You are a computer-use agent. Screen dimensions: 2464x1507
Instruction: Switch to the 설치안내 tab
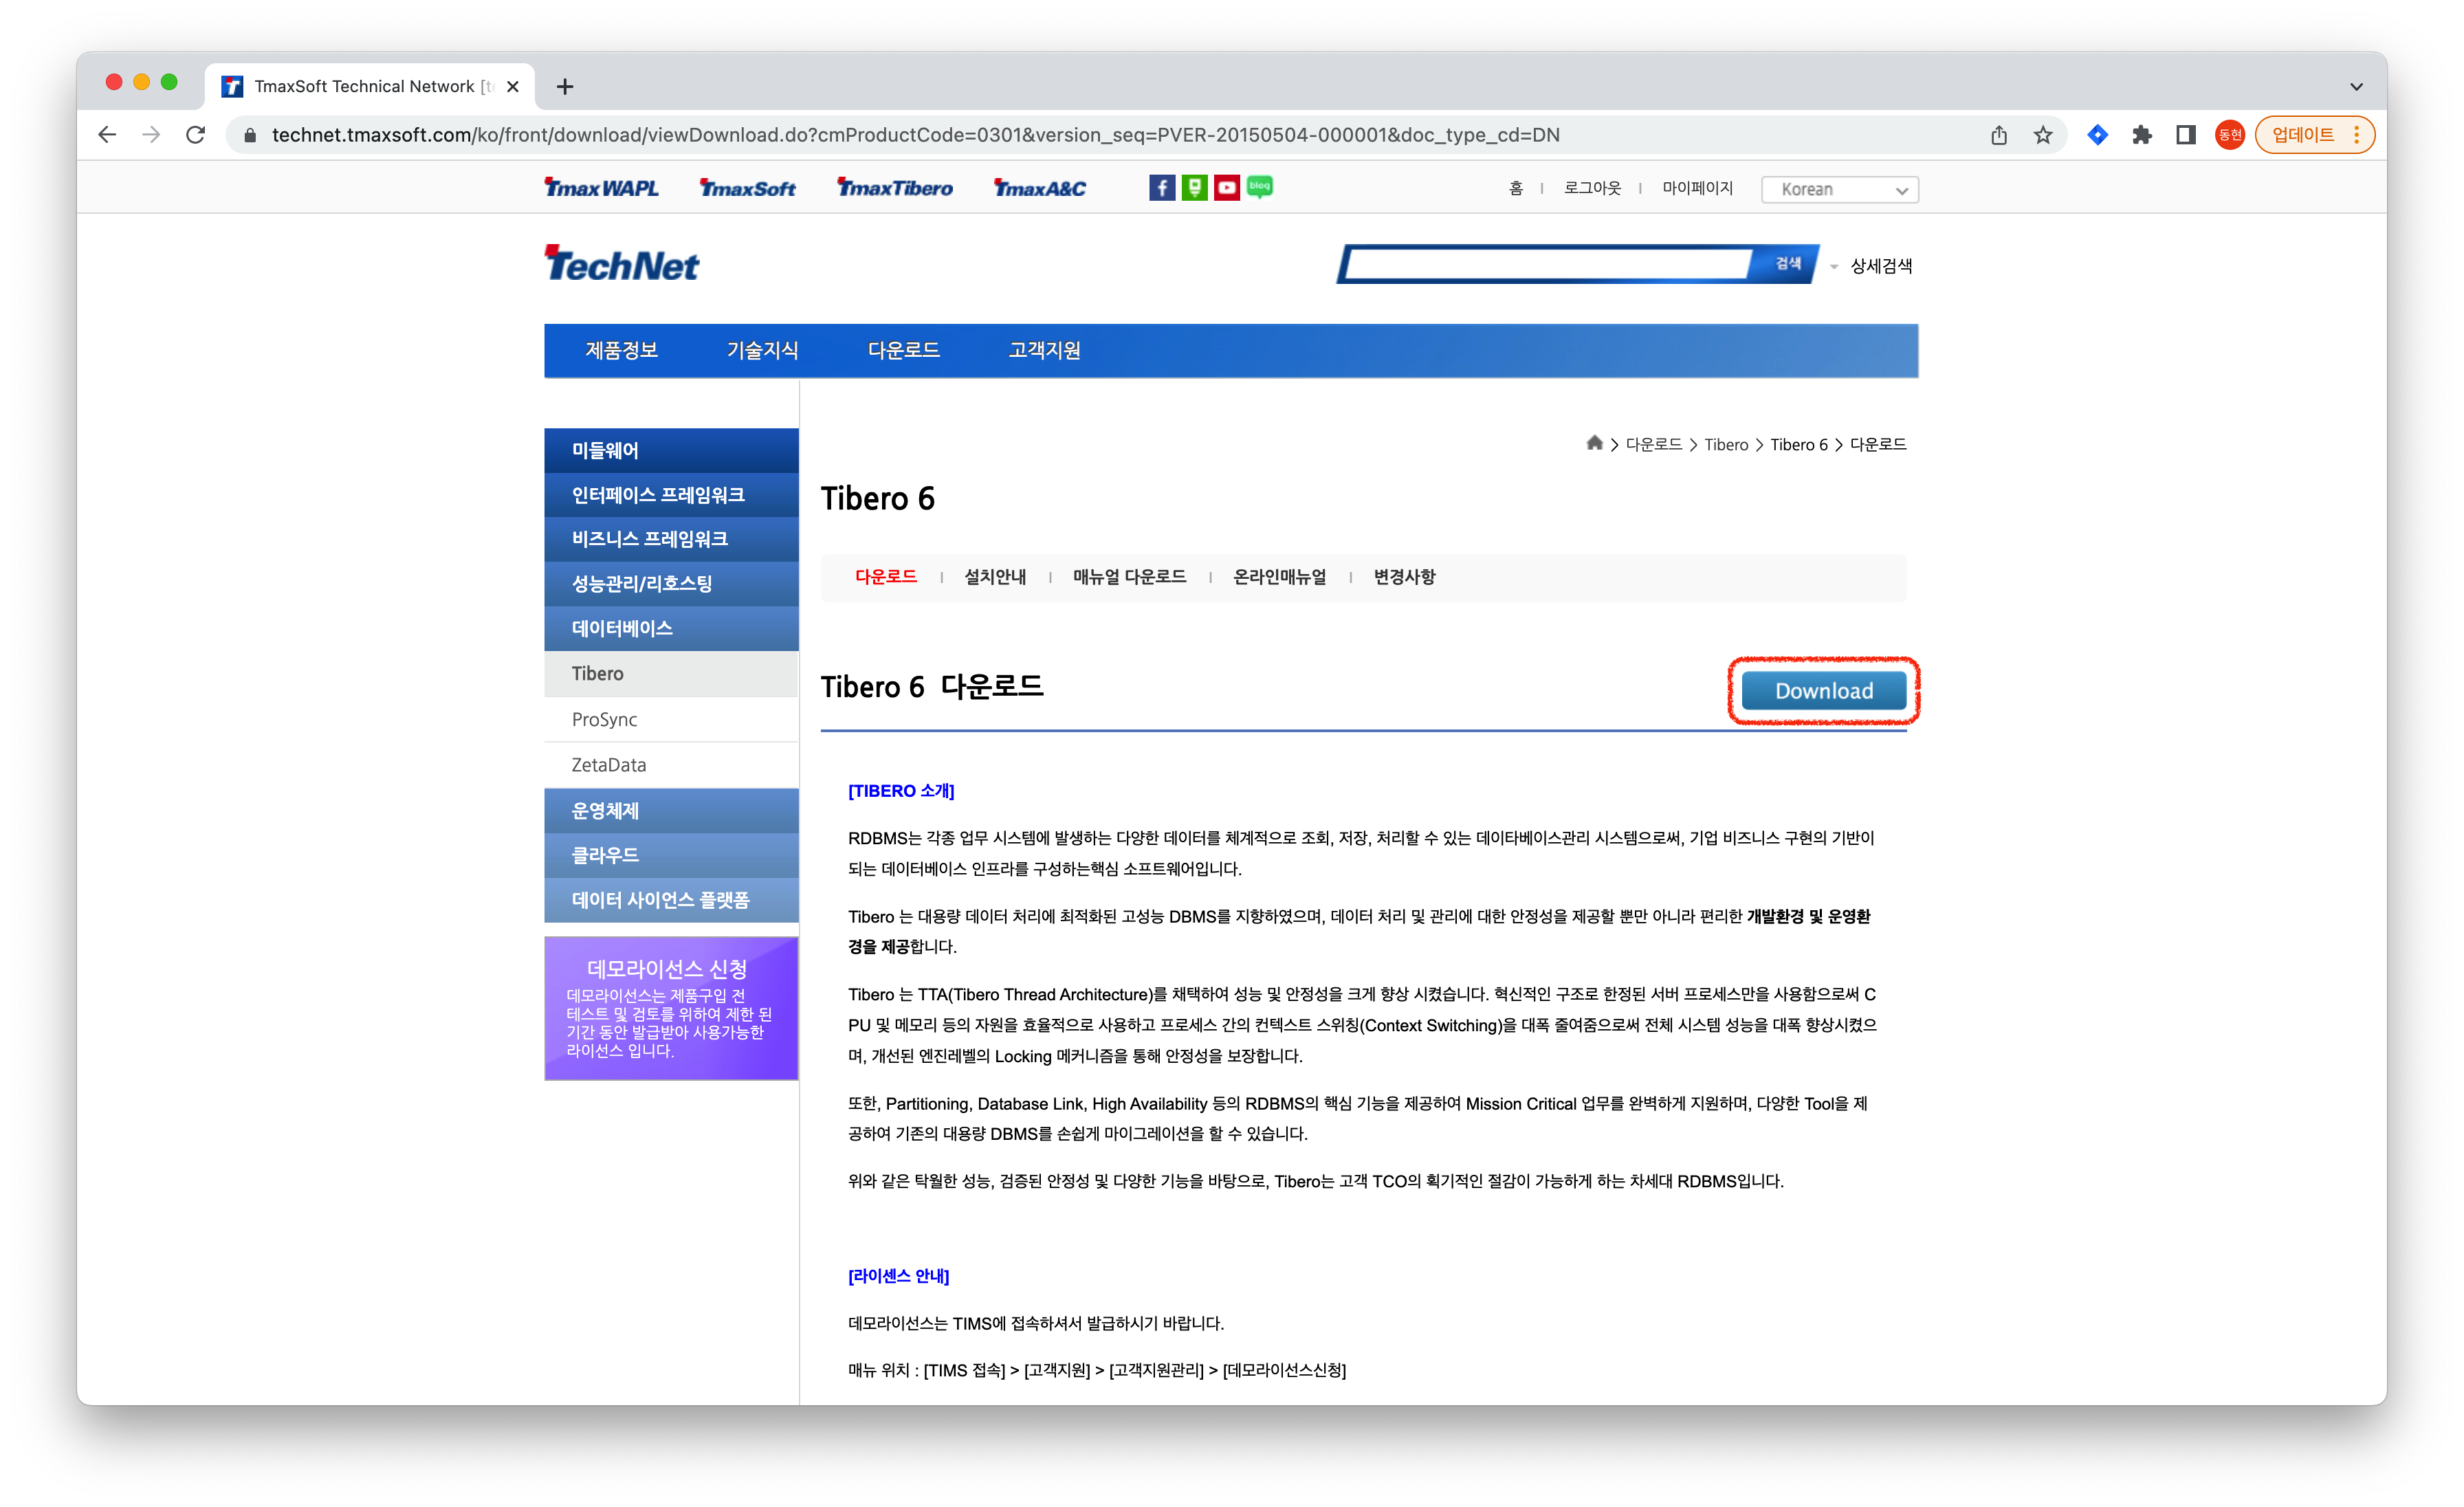click(995, 577)
